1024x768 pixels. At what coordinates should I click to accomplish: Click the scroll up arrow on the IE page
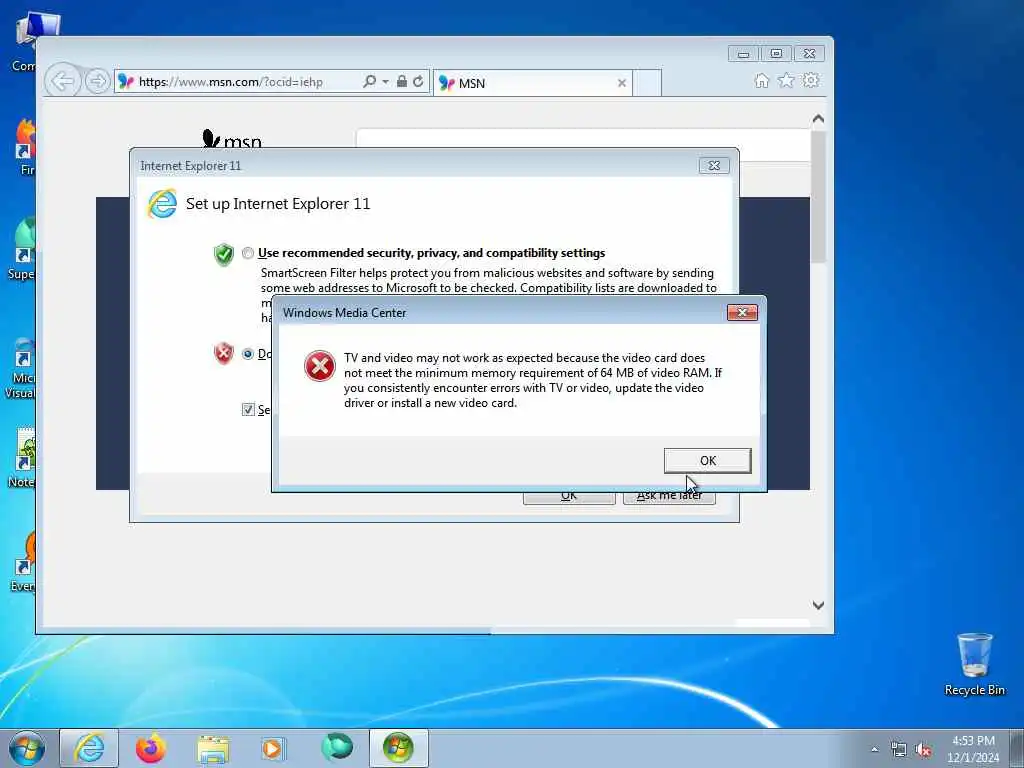coord(818,119)
